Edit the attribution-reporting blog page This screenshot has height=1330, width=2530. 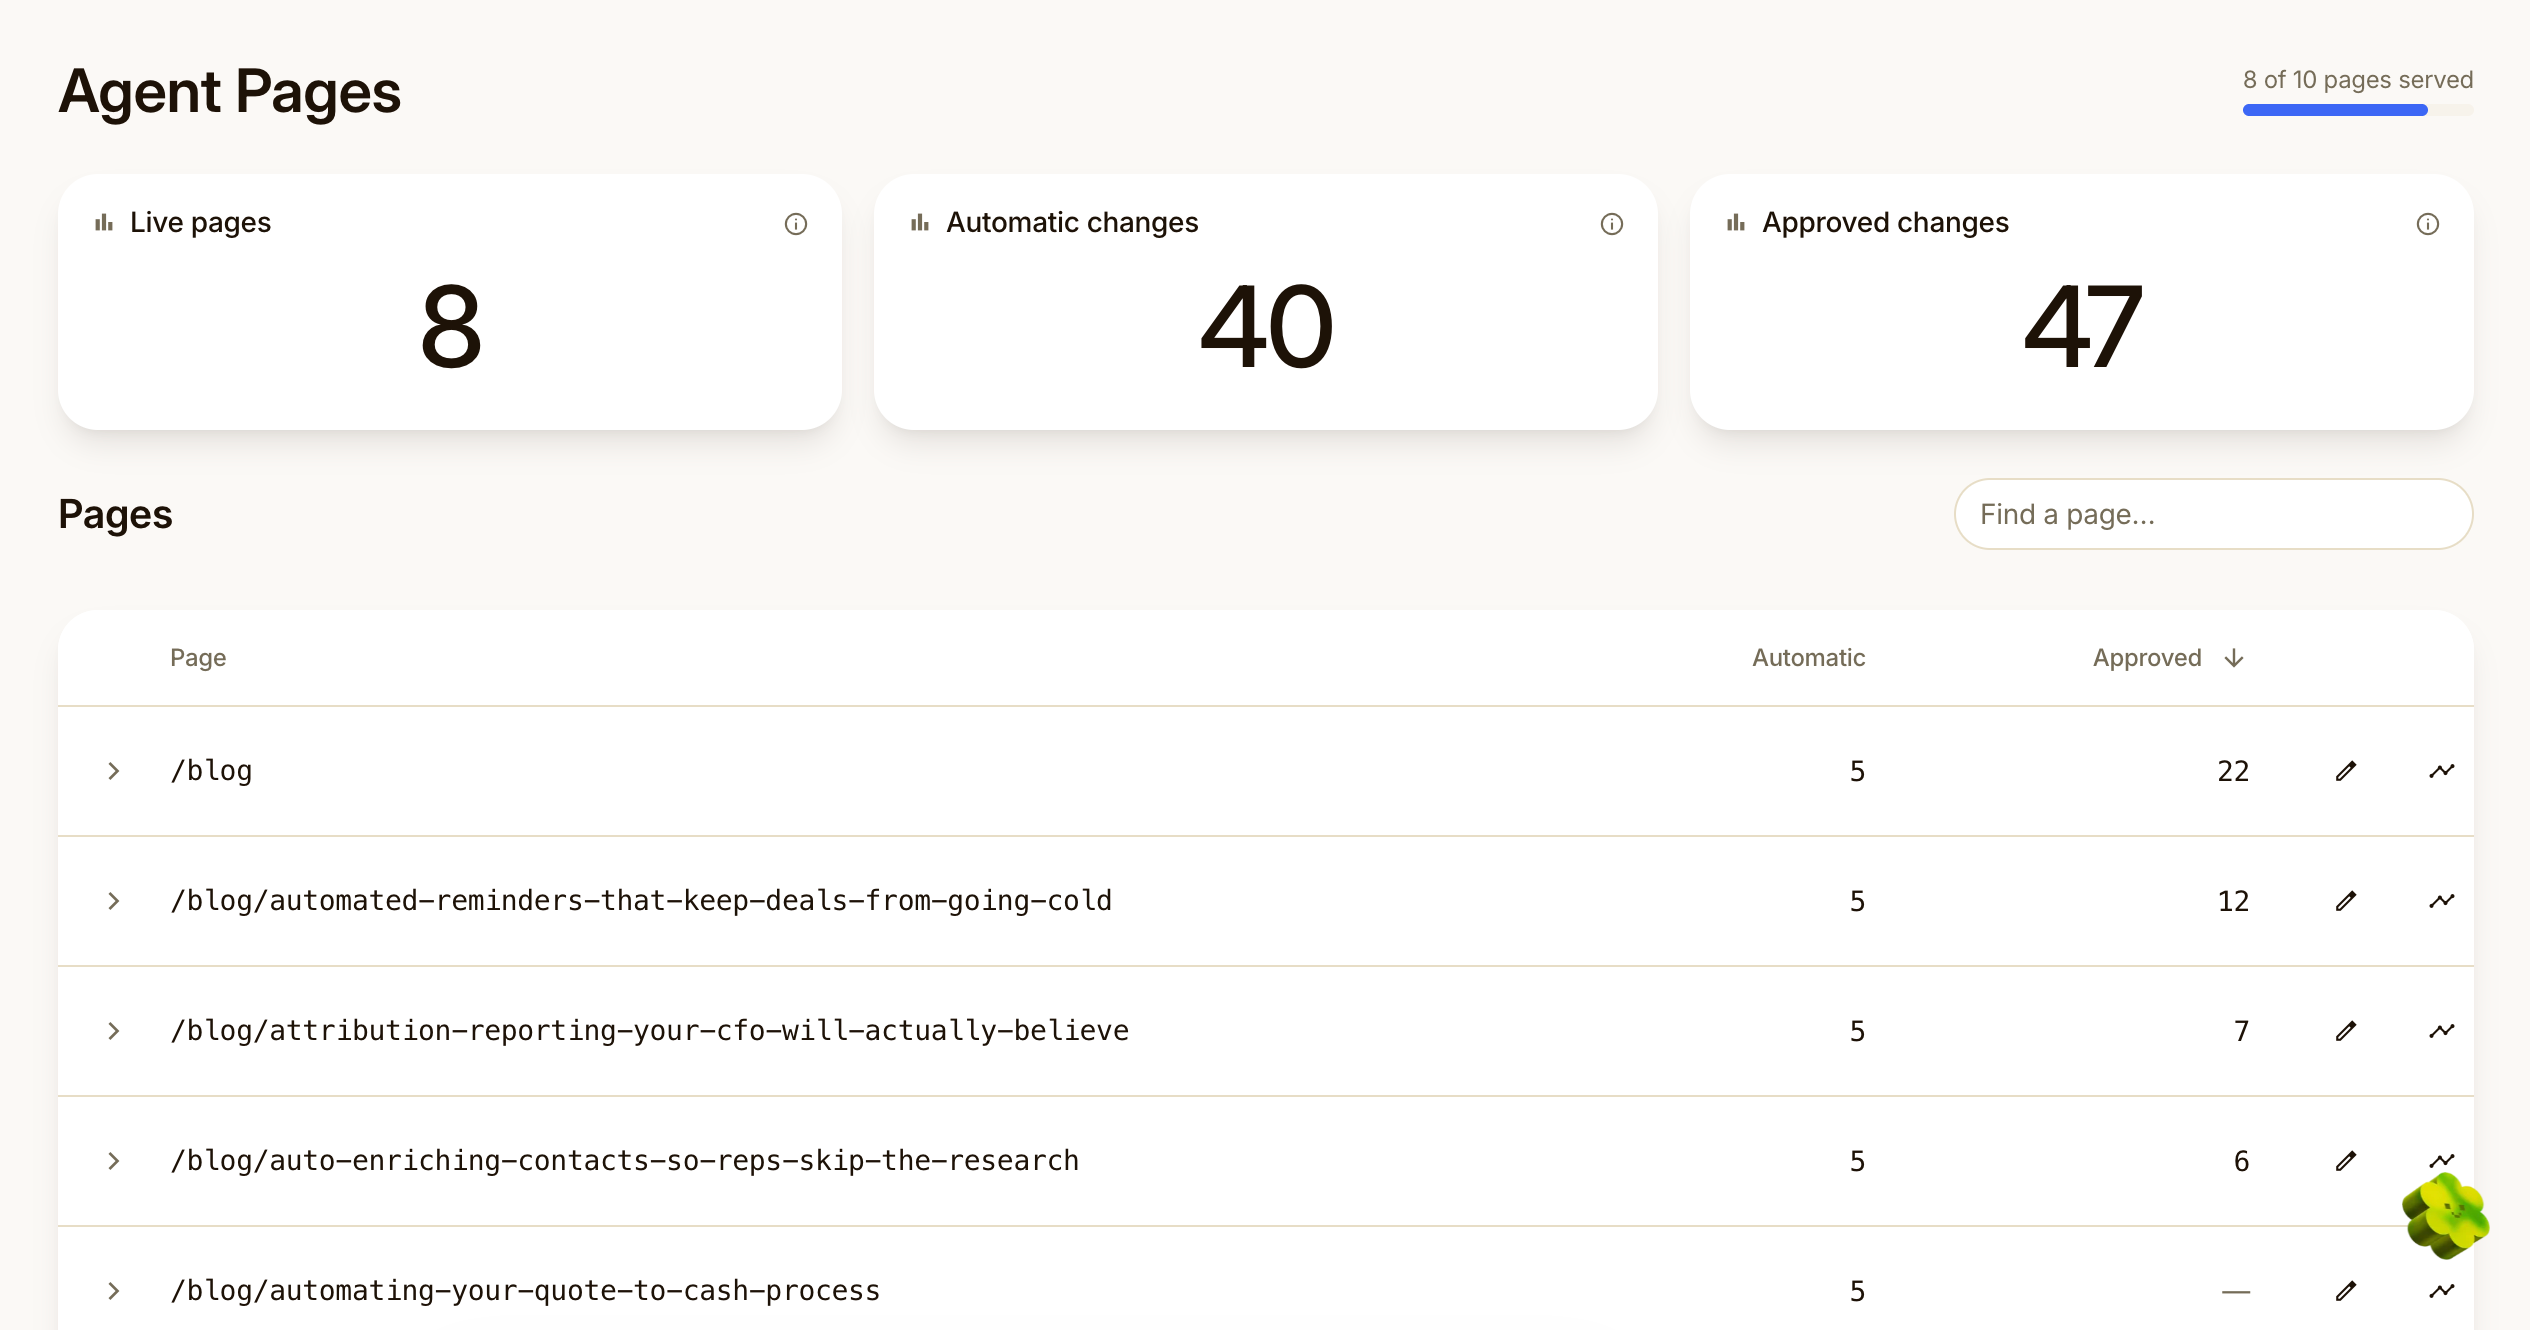[x=2346, y=1031]
